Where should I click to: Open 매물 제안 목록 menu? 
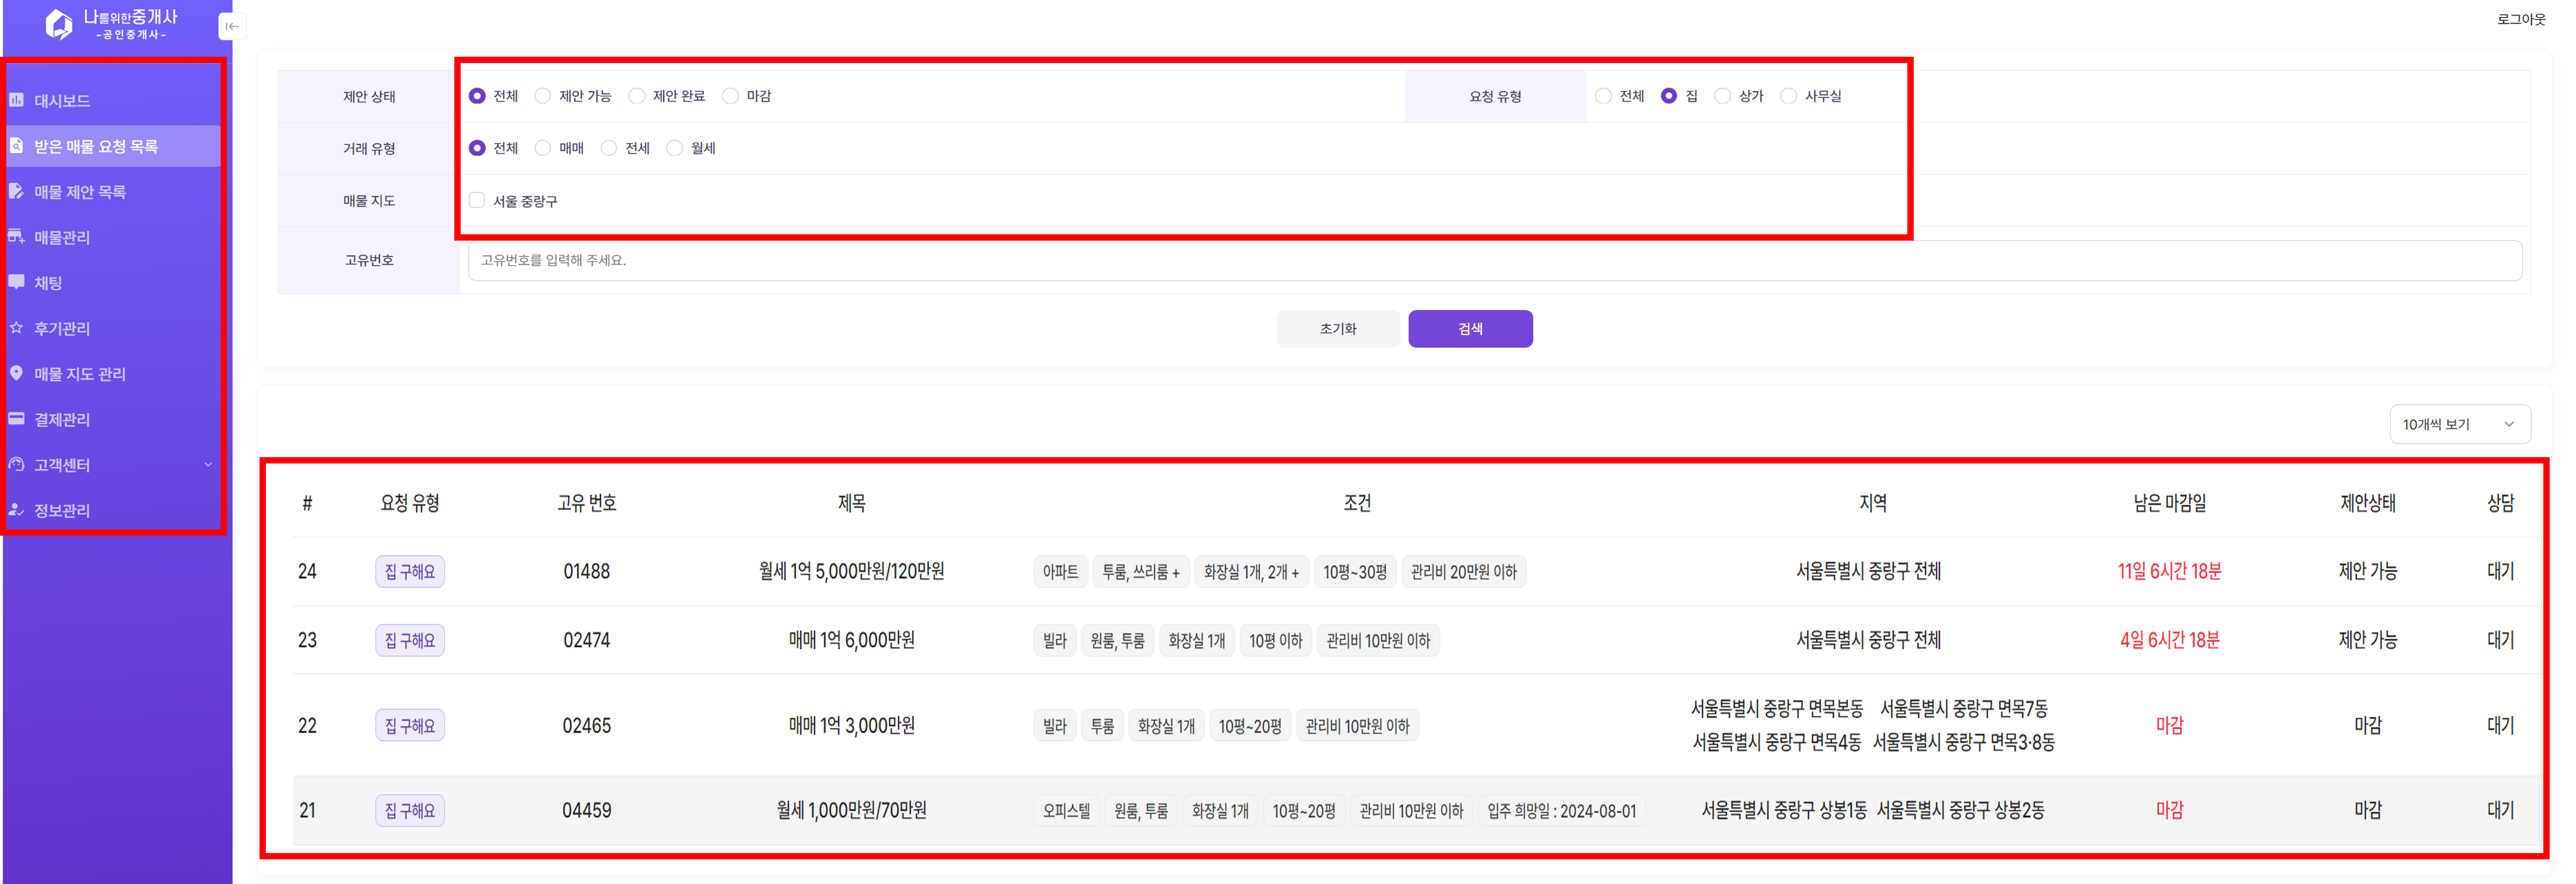(80, 191)
